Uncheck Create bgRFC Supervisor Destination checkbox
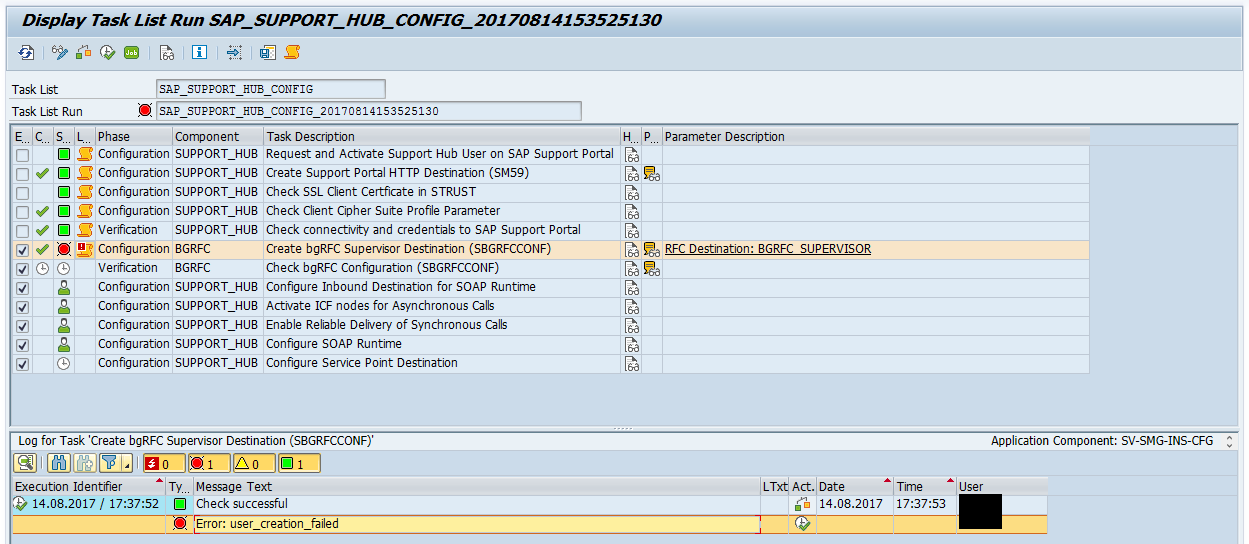This screenshot has height=544, width=1249. 22,250
